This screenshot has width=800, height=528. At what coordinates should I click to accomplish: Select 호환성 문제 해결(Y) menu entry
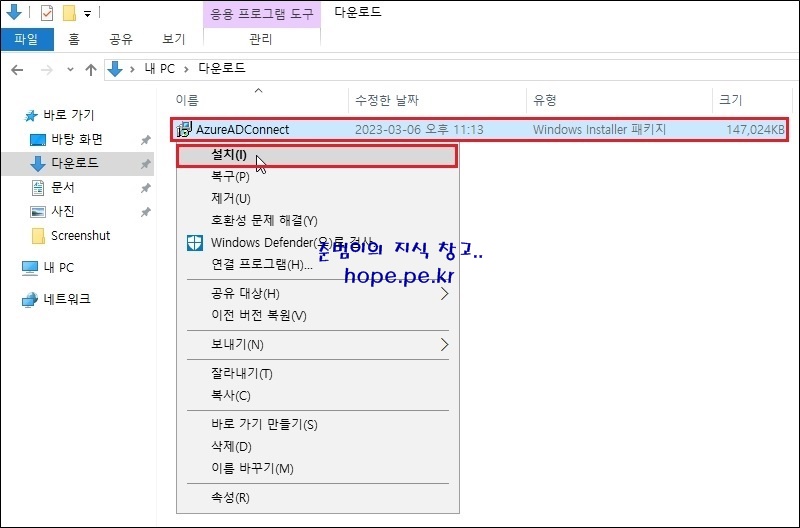pos(317,220)
